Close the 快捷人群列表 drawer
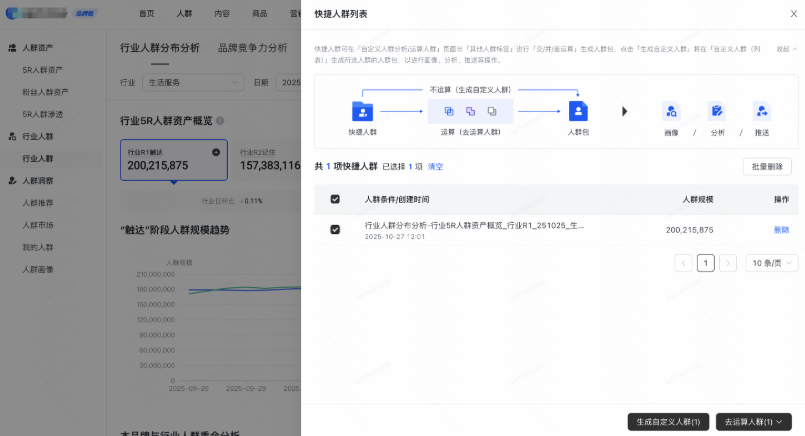The width and height of the screenshot is (805, 436). [x=794, y=14]
